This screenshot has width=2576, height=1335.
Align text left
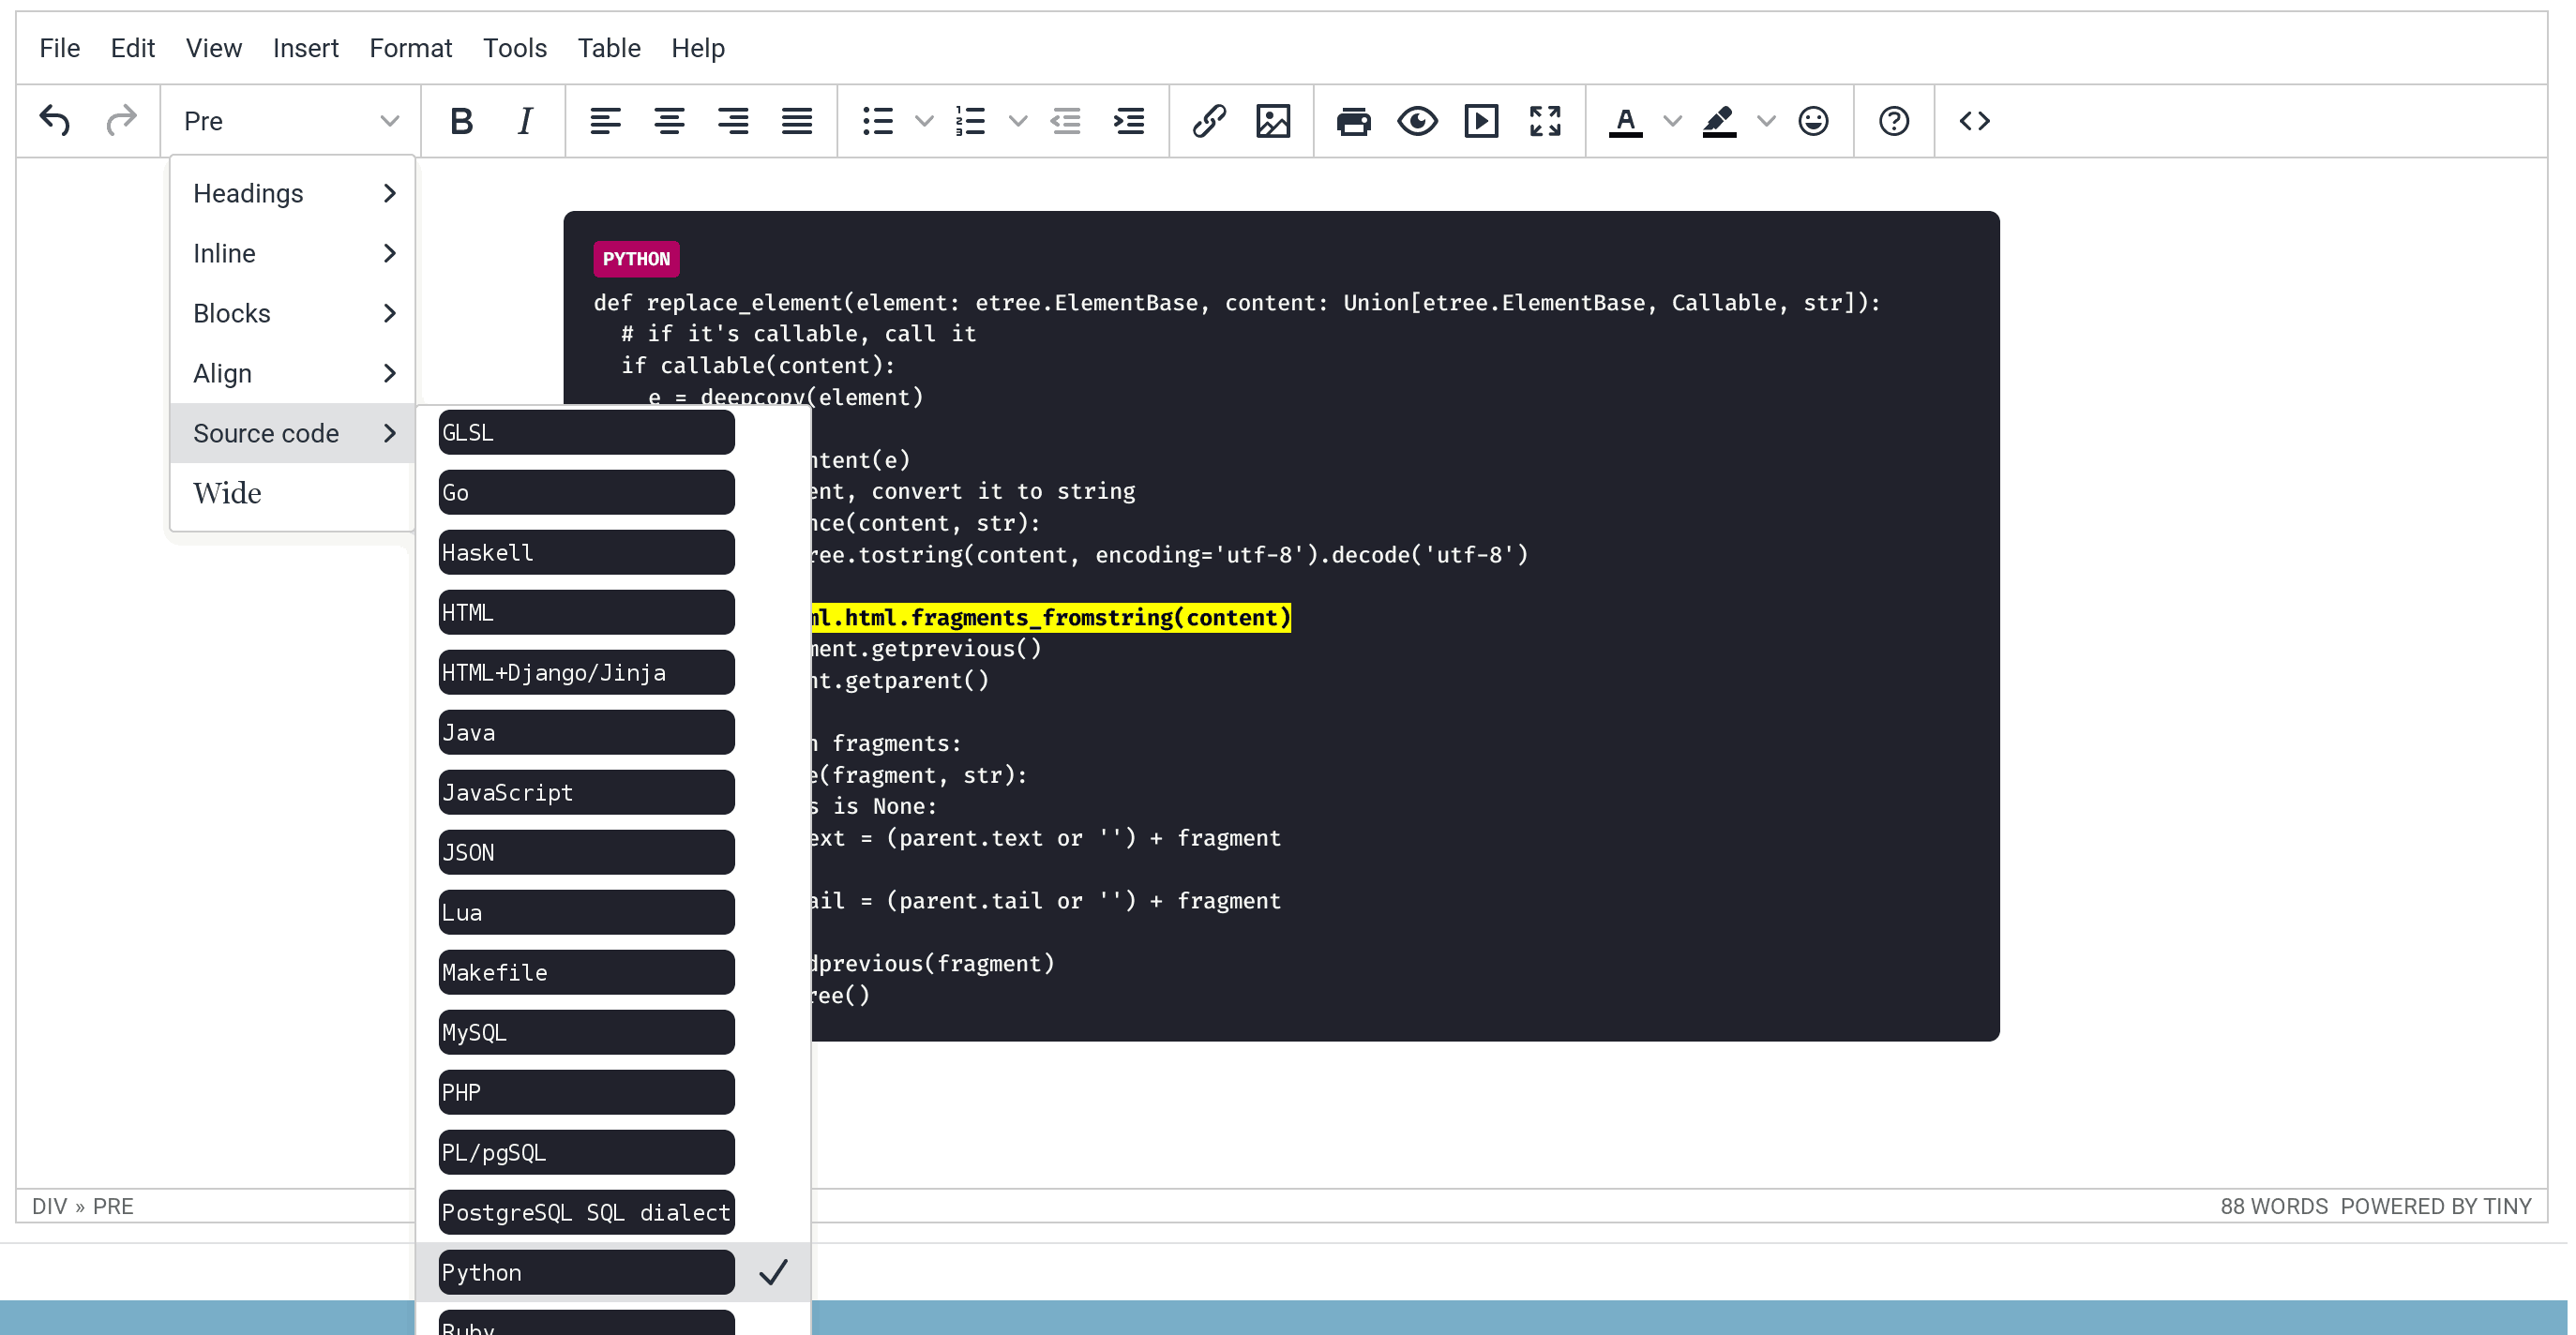(x=605, y=121)
